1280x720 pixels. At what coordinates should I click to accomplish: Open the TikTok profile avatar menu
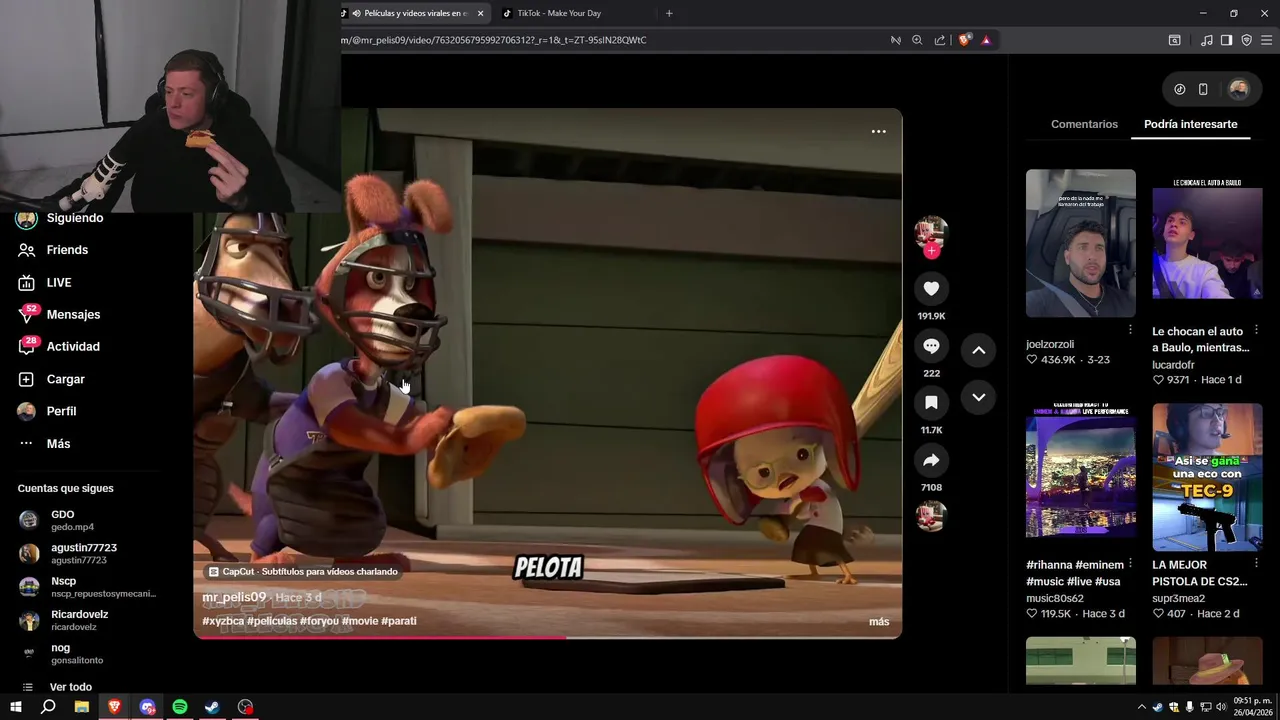coord(1238,89)
